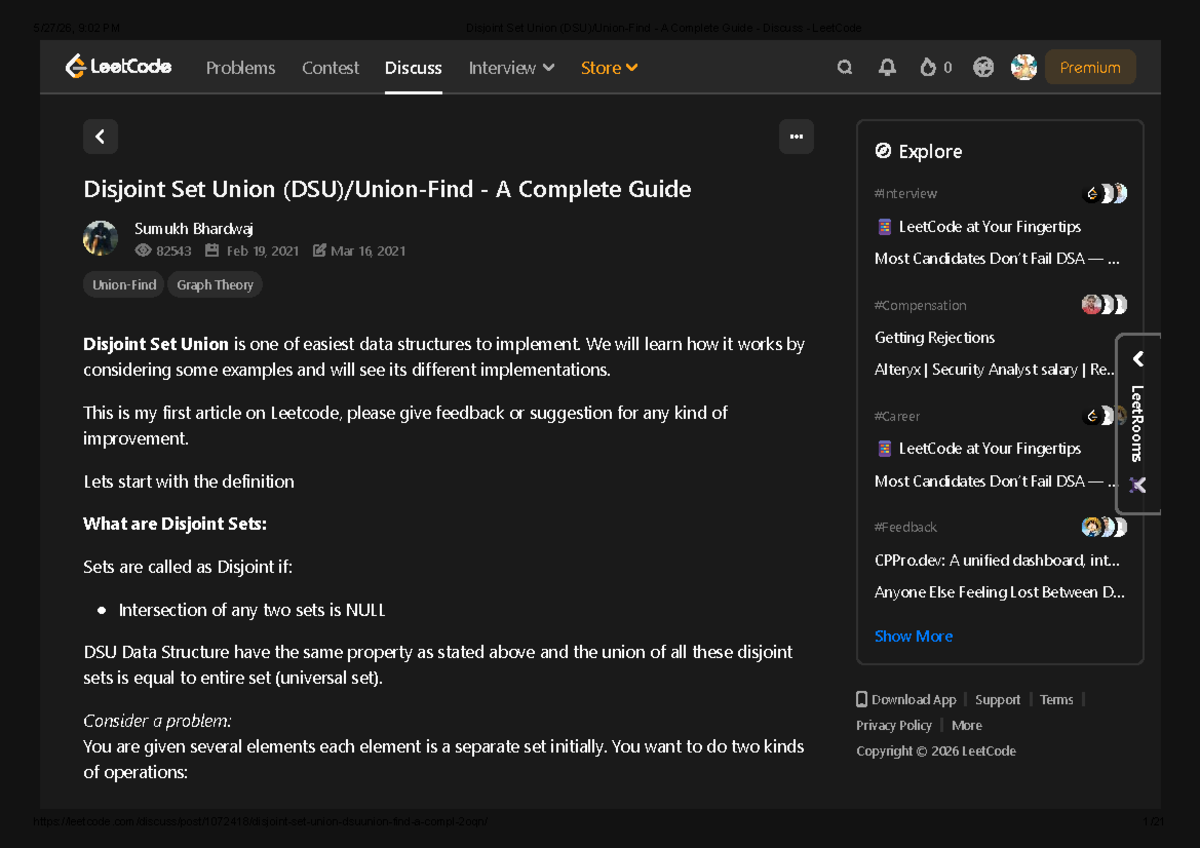Open the Getting Rejections post
Image resolution: width=1200 pixels, height=848 pixels.
coord(935,338)
